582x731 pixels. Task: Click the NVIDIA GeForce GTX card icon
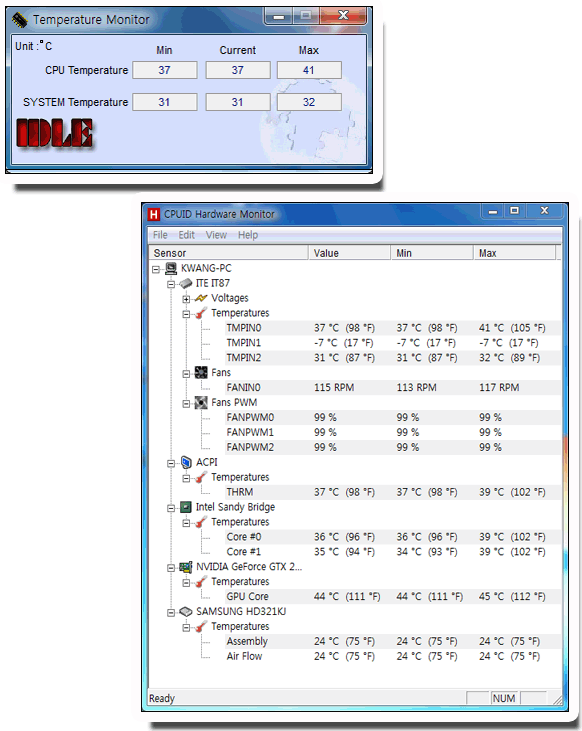tap(186, 567)
